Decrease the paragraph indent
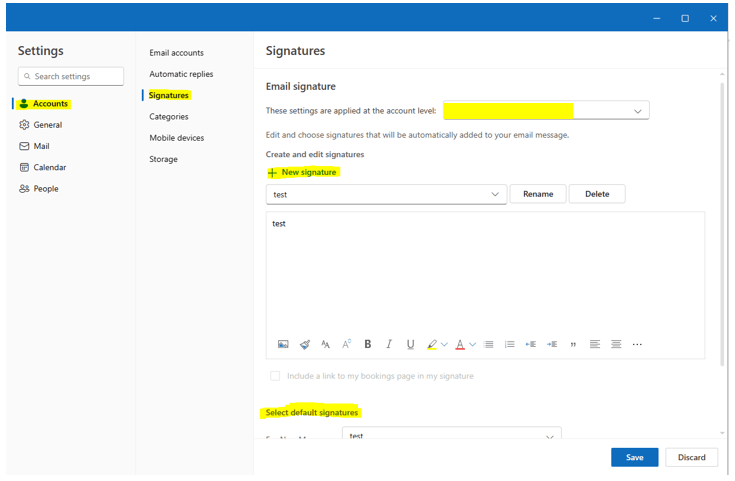This screenshot has width=735, height=481. click(x=531, y=345)
